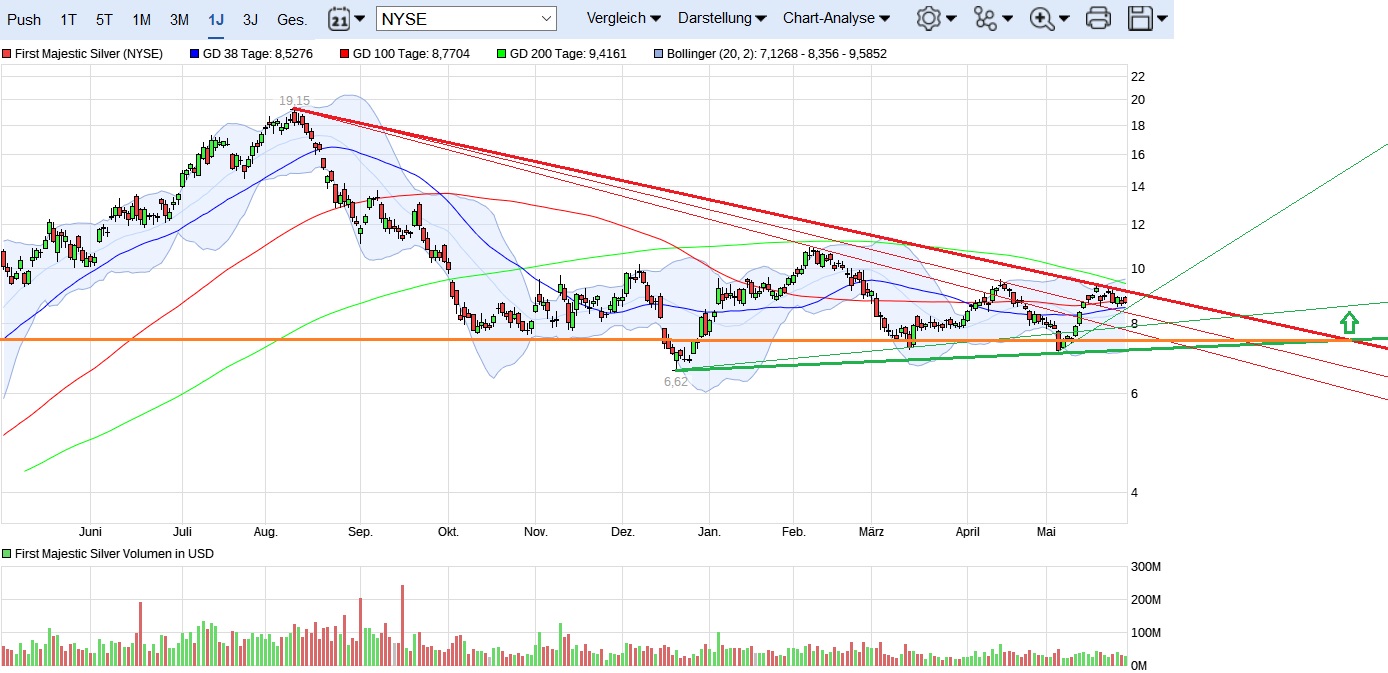Viewport: 1388px width, 673px height.
Task: Switch to the 3M time range tab
Action: [x=179, y=19]
